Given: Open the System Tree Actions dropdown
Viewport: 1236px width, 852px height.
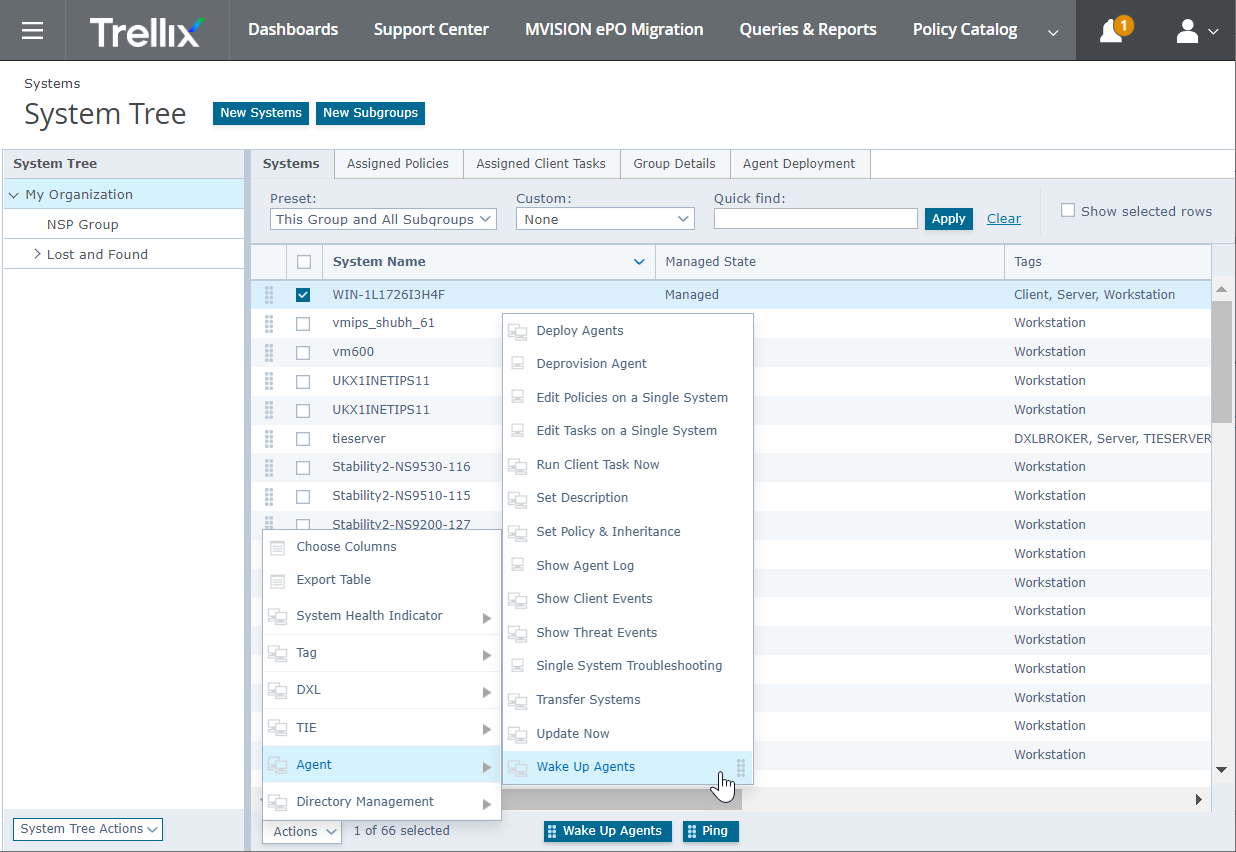Looking at the screenshot, I should tap(87, 829).
